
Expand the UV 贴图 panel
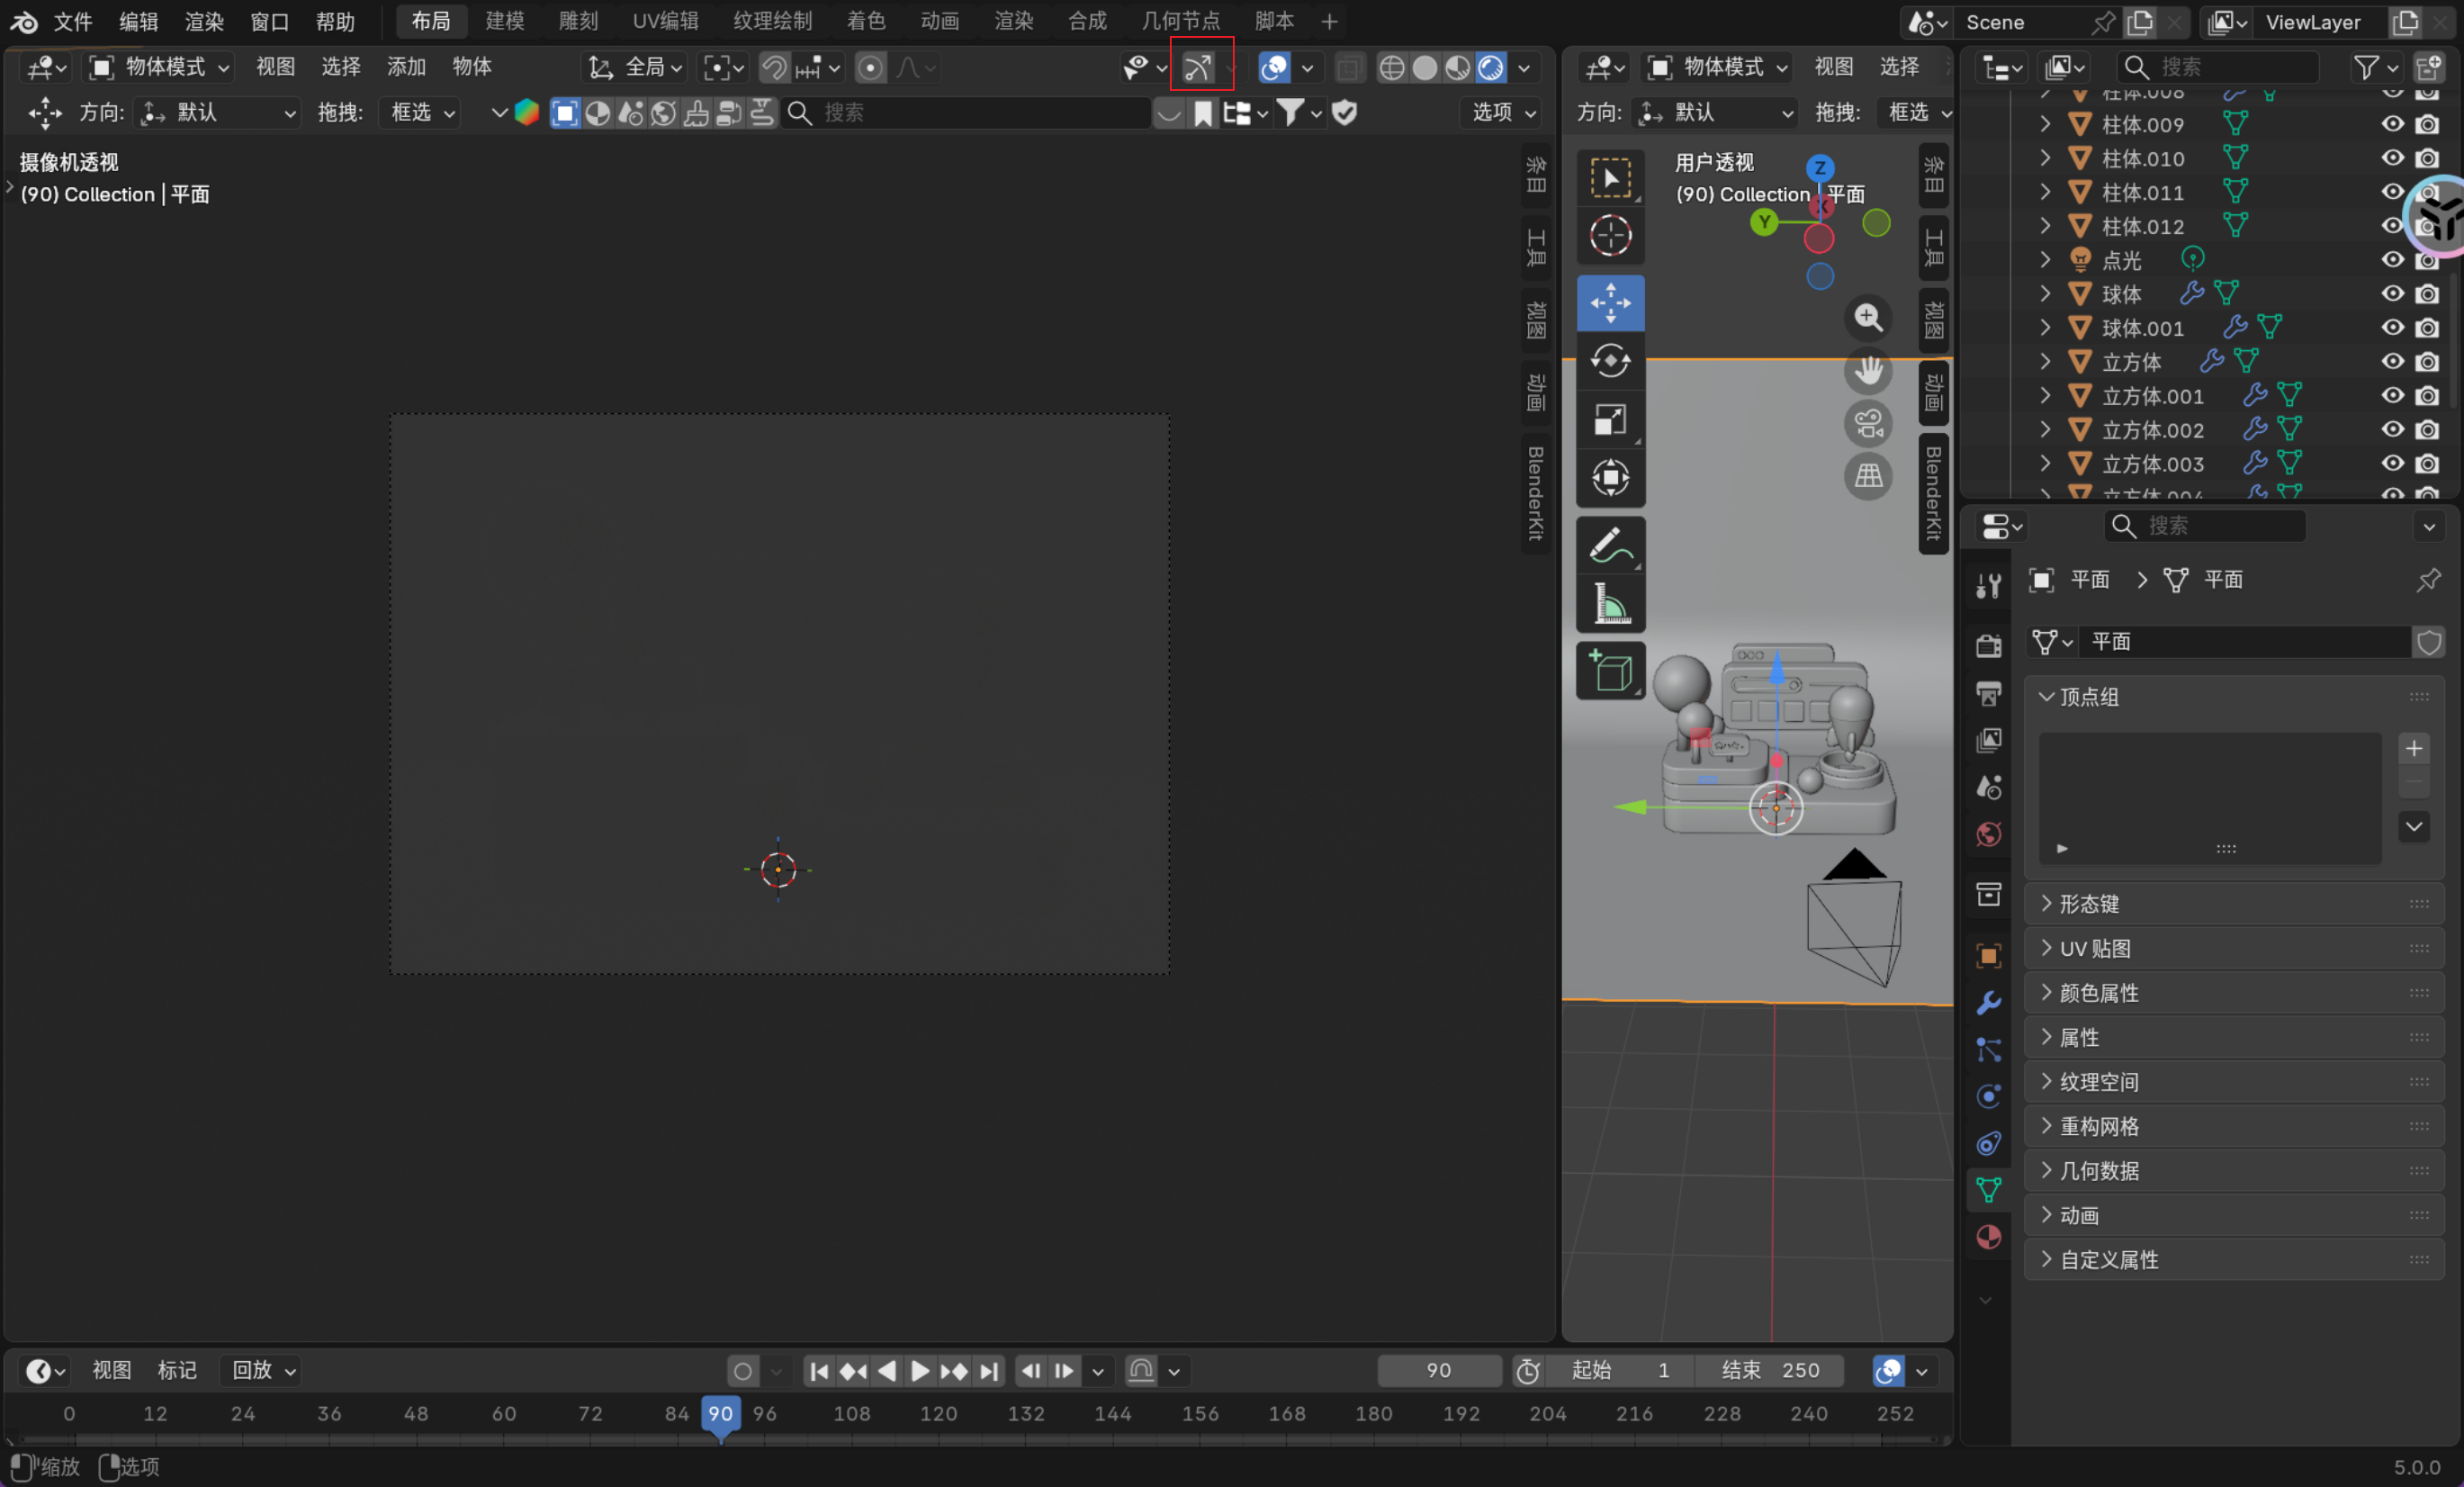point(2094,948)
